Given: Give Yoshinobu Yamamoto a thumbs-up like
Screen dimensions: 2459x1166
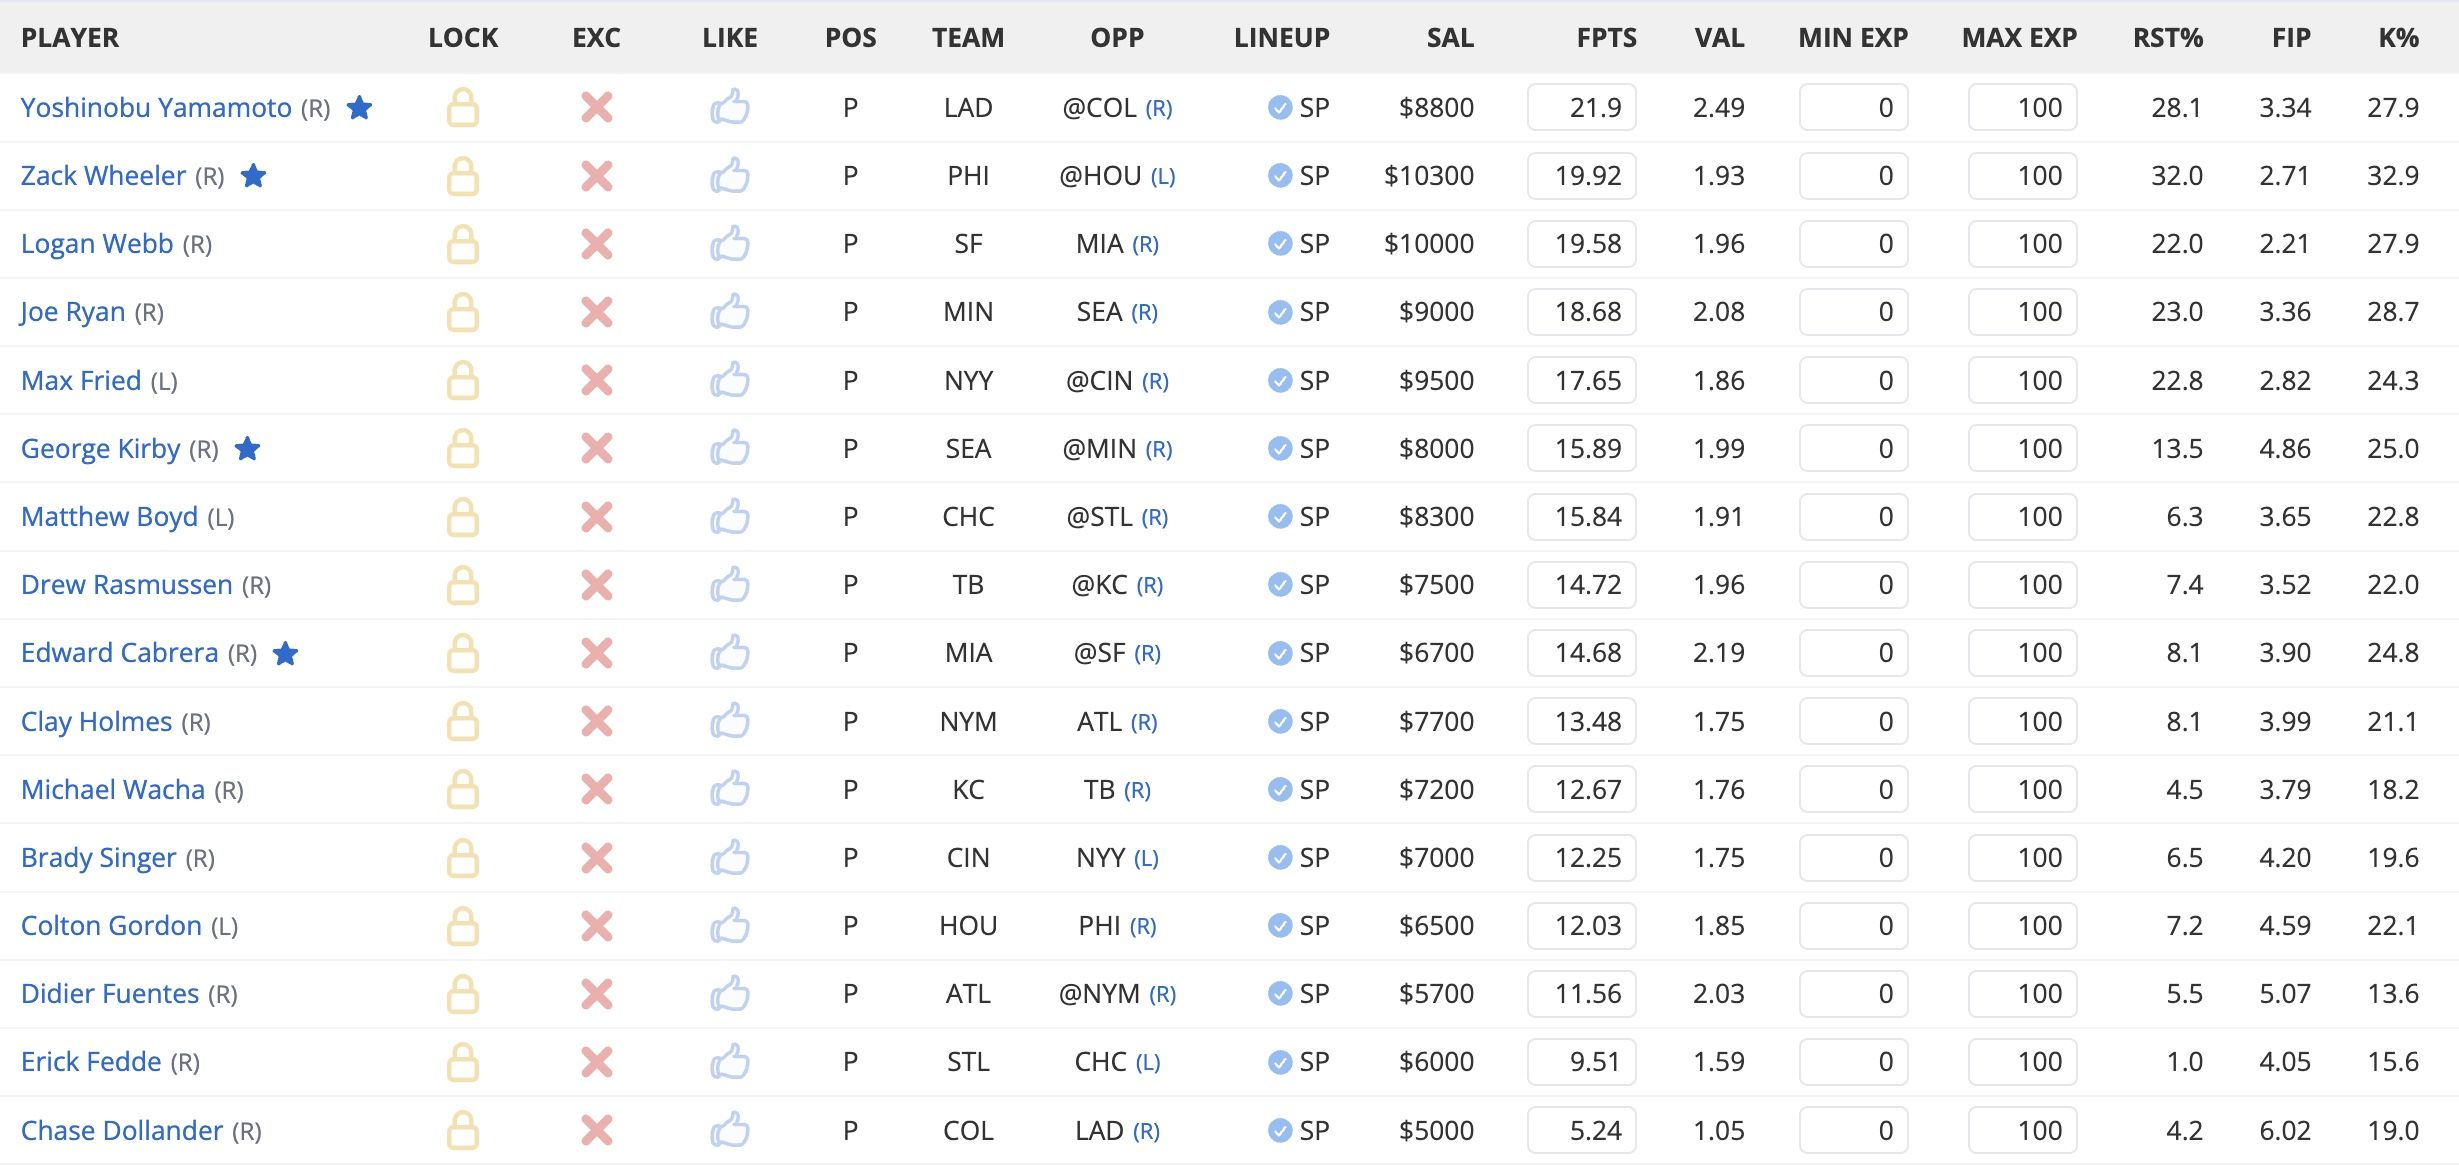Looking at the screenshot, I should click(x=730, y=107).
